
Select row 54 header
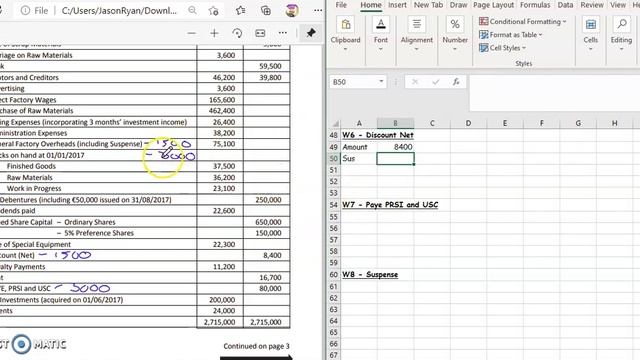[x=334, y=205]
